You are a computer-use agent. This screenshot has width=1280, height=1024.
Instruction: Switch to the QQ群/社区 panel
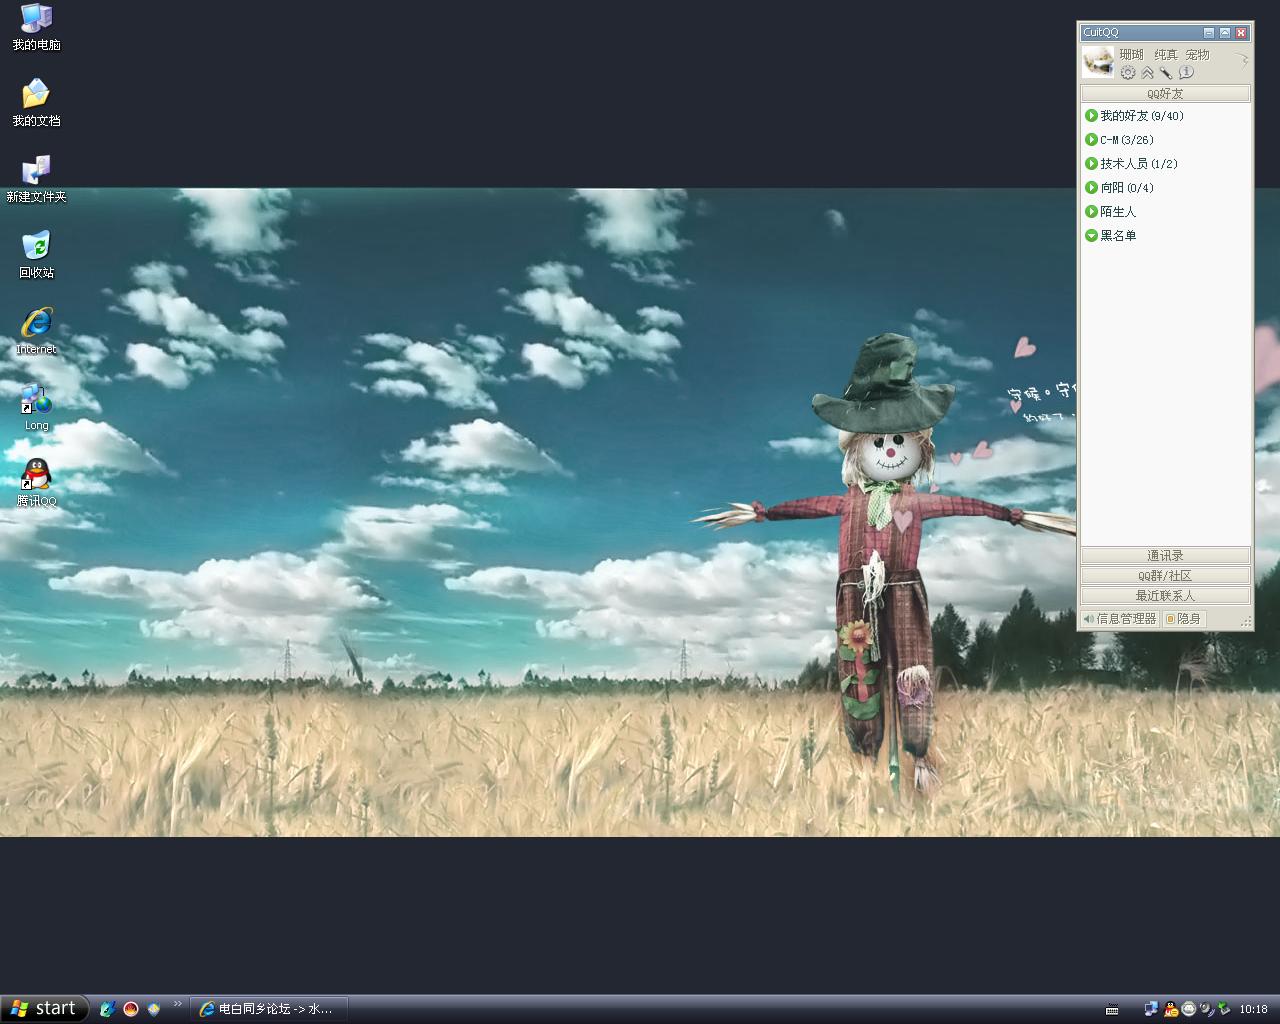(1165, 576)
